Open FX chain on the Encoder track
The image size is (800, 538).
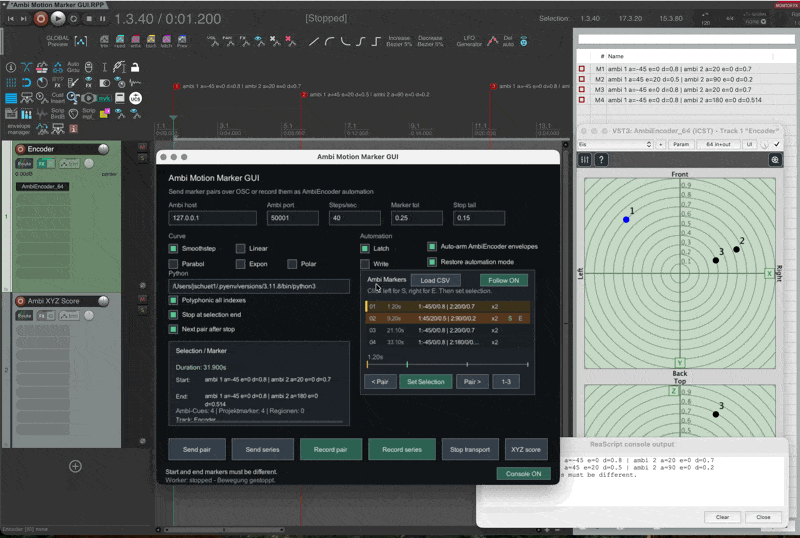click(42, 163)
